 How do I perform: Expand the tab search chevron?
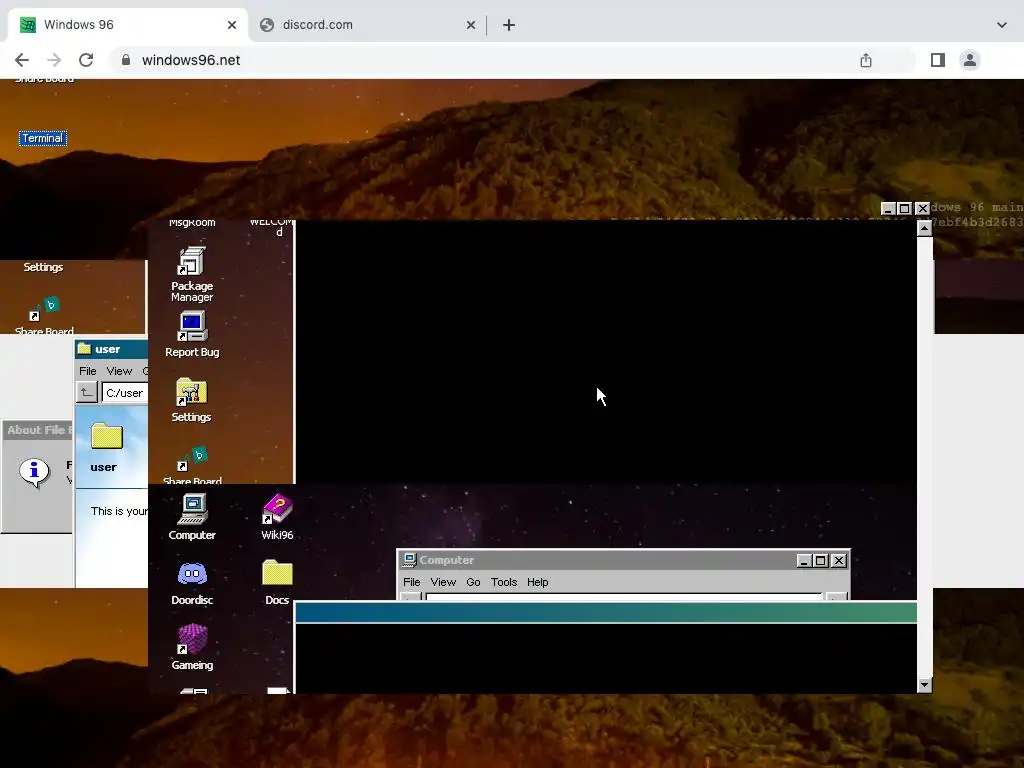click(x=1002, y=25)
